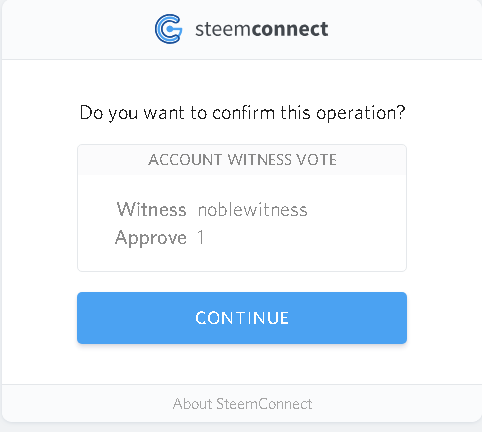
Task: Confirm the operation with CONTINUE button
Action: (242, 318)
